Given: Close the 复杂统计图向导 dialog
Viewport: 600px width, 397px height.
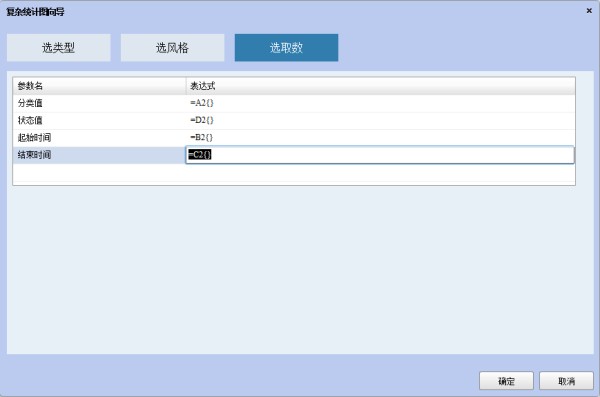Looking at the screenshot, I should (x=589, y=11).
